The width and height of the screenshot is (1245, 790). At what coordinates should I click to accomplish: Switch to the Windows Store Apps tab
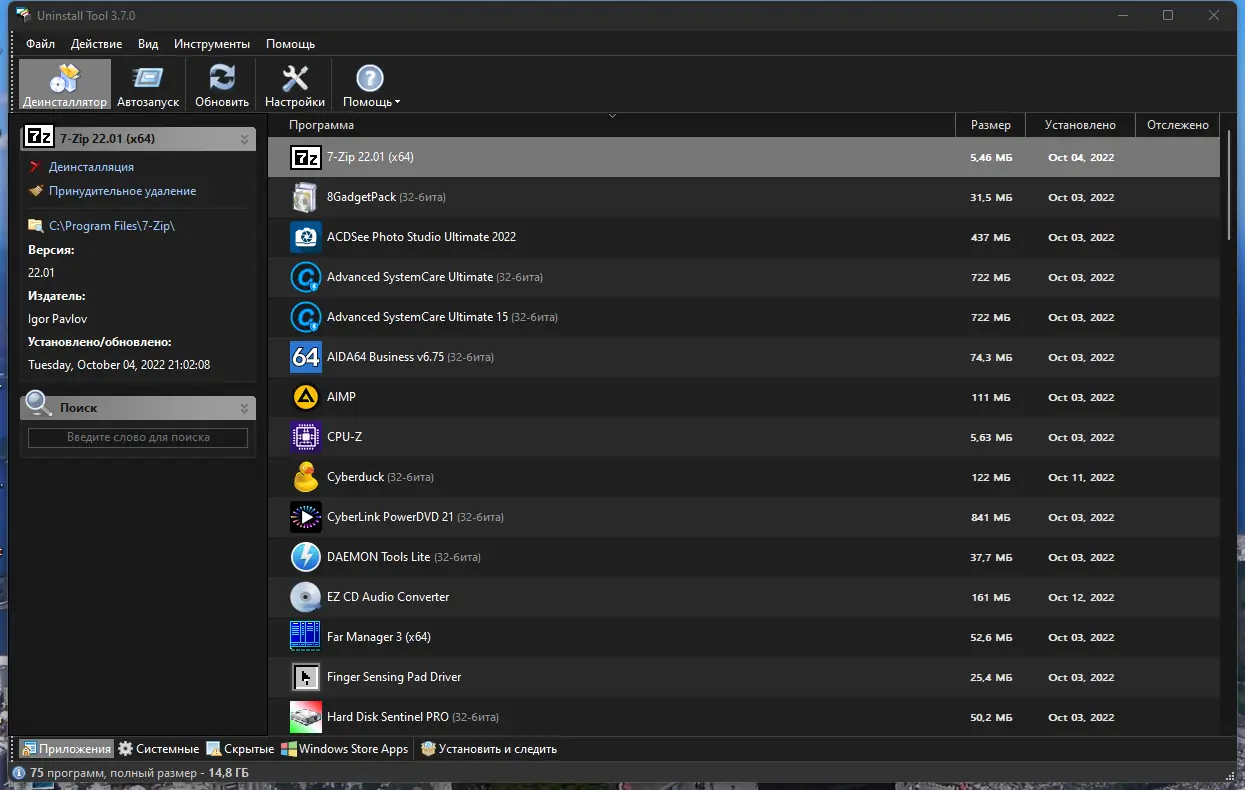(x=345, y=749)
